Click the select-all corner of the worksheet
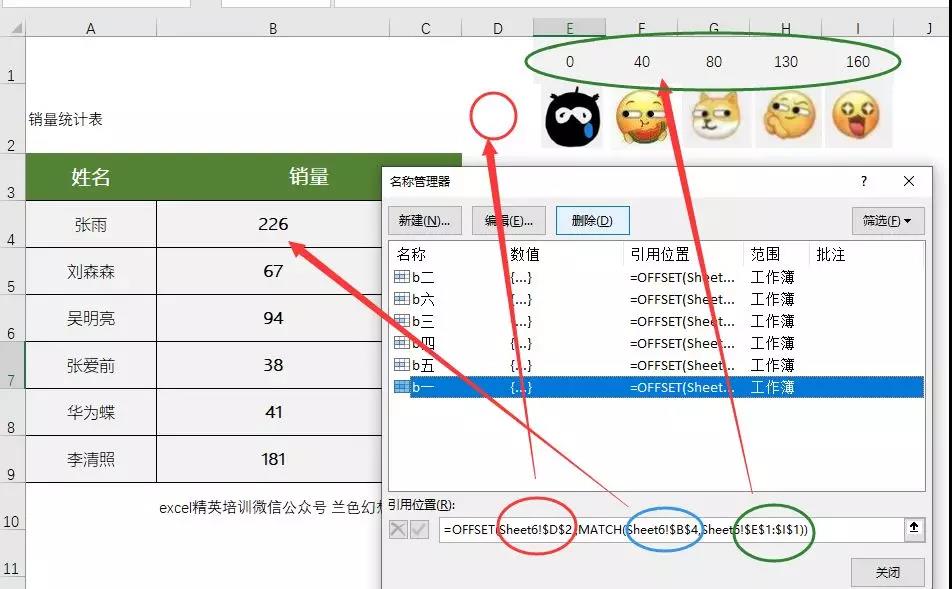952x589 pixels. point(12,27)
